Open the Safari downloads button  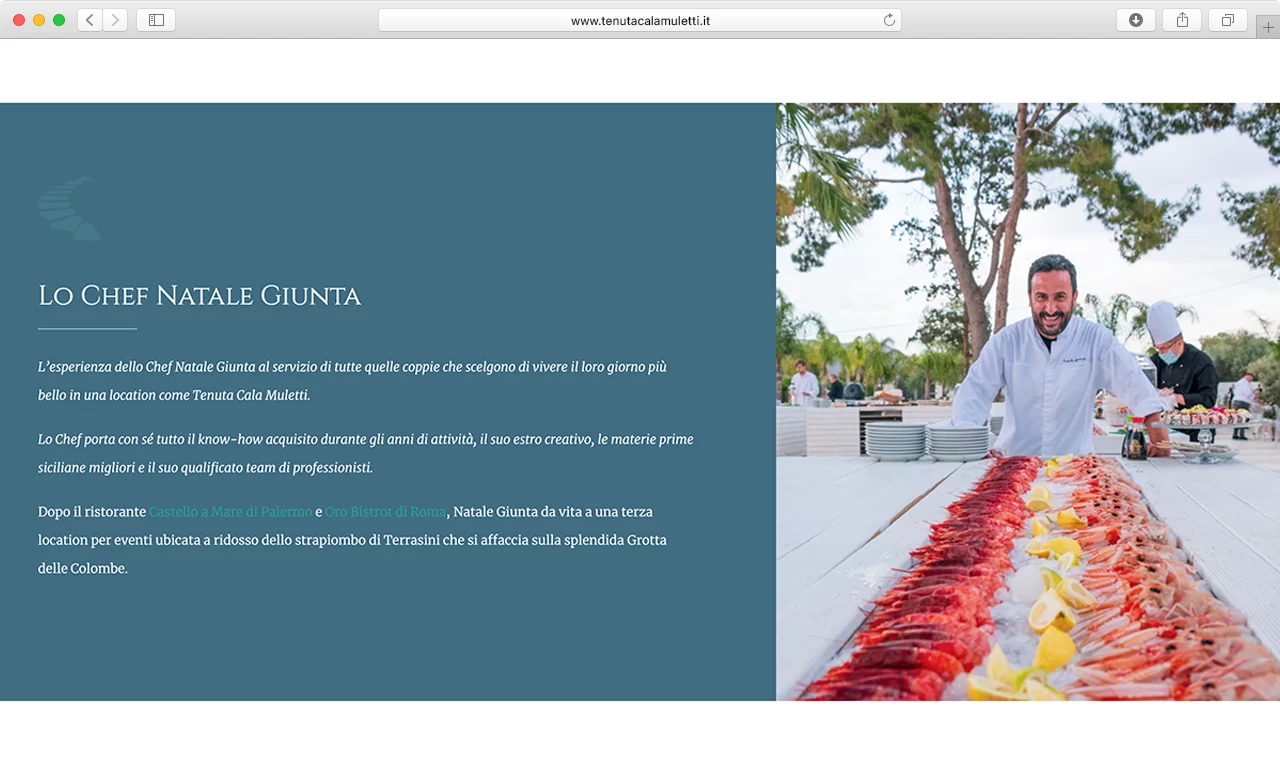[x=1136, y=20]
